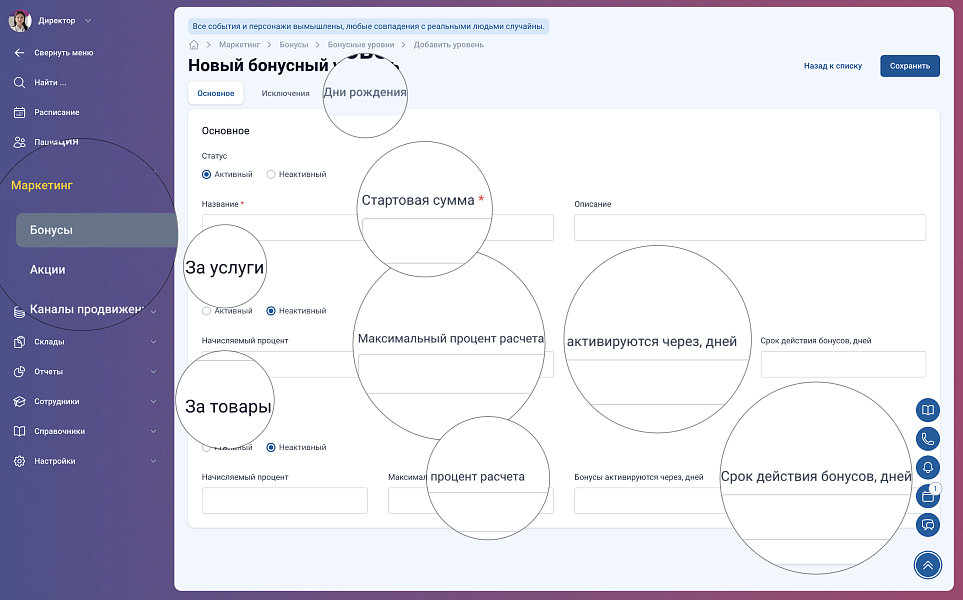Open the Директор user dropdown
Screen dimensions: 963x600
tap(88, 20)
